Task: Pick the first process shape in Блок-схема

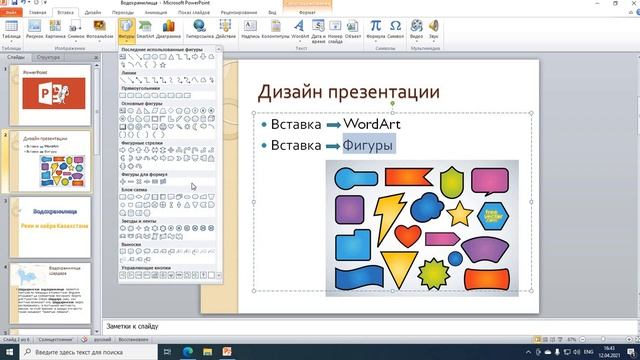Action: point(122,197)
